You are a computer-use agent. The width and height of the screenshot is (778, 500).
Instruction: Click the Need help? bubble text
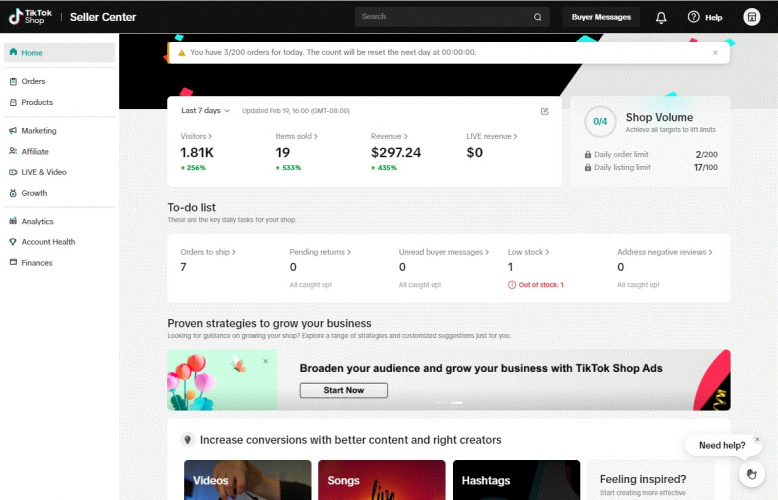722,445
